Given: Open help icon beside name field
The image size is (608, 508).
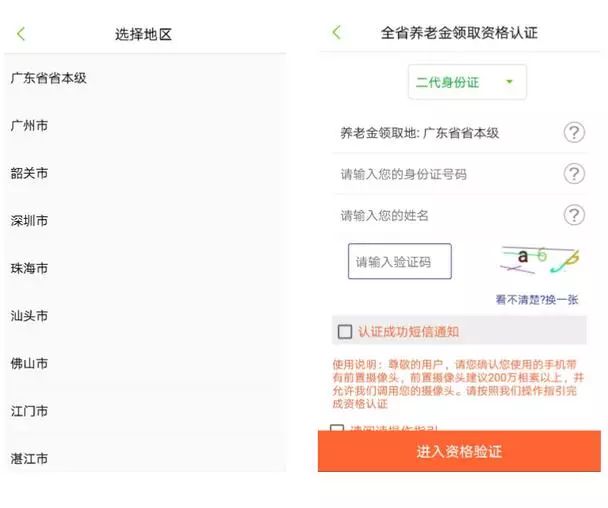Looking at the screenshot, I should click(574, 215).
